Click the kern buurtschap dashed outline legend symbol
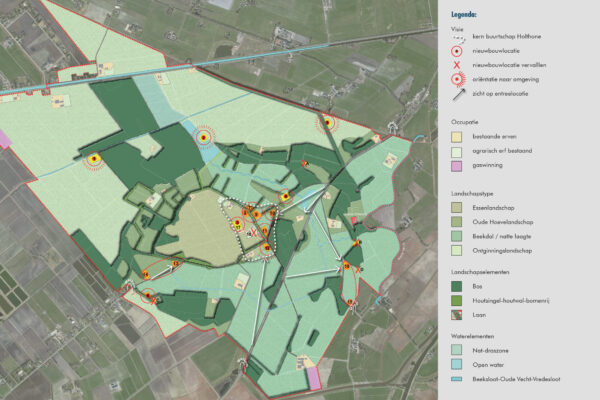Image resolution: width=600 pixels, height=400 pixels. coord(458,39)
